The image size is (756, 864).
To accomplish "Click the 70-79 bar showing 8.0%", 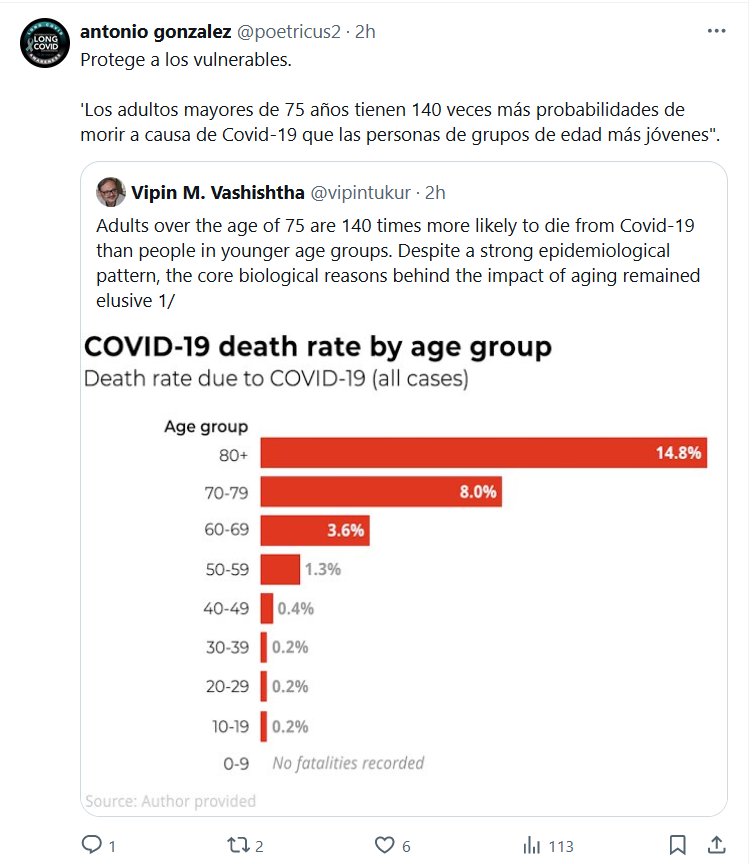I will [381, 491].
